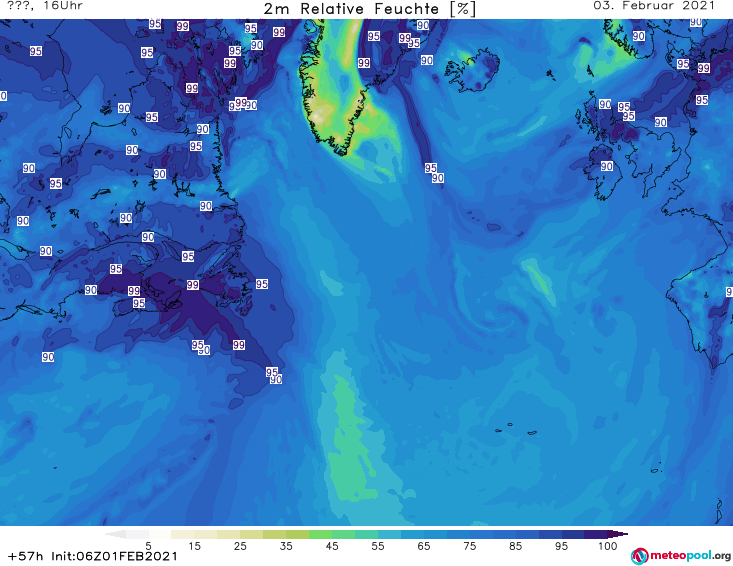Pick the bright green 40–45 % colorbar swatch
733x566 pixels.
(320, 534)
